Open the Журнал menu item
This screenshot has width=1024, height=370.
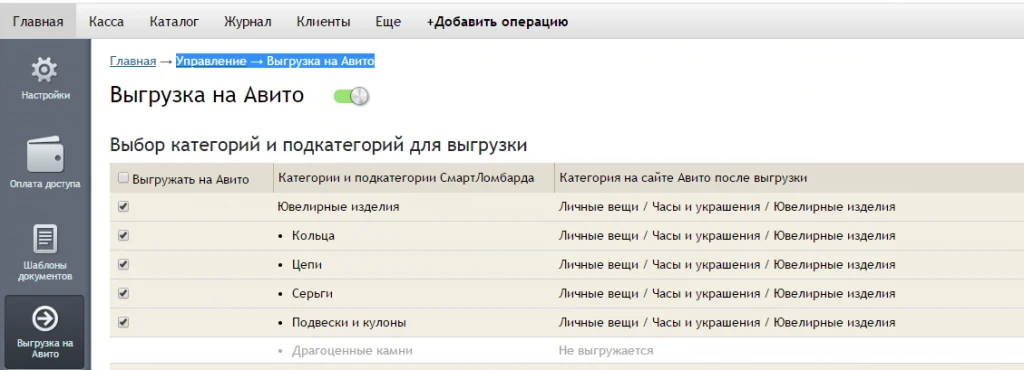[x=248, y=22]
